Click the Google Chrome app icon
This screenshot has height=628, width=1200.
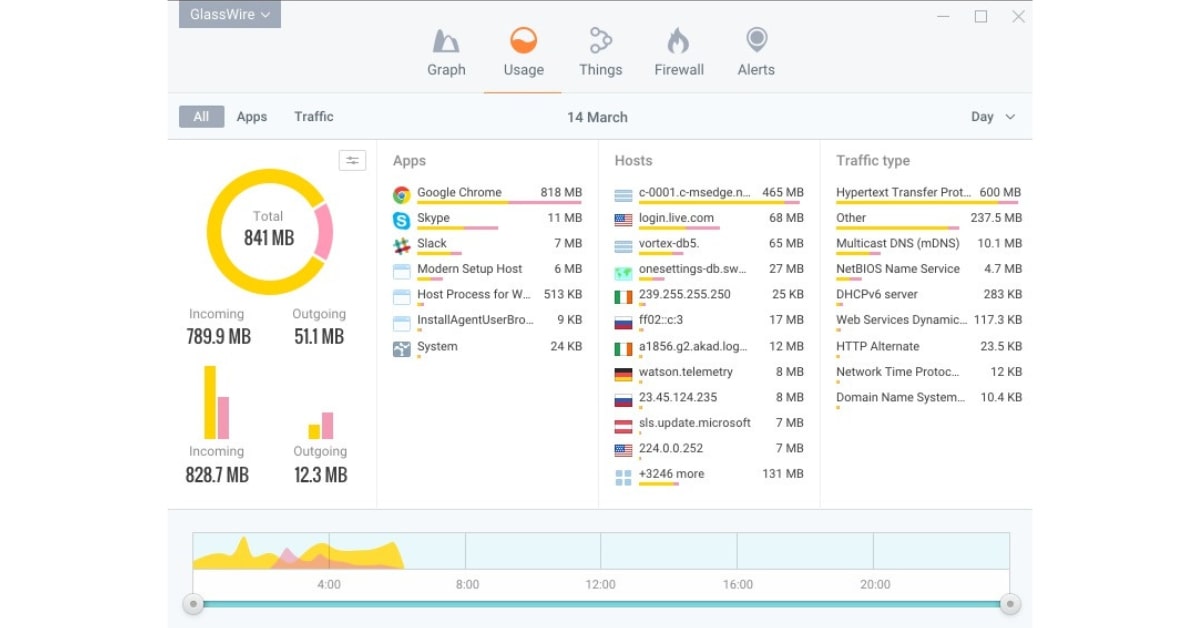click(x=402, y=194)
